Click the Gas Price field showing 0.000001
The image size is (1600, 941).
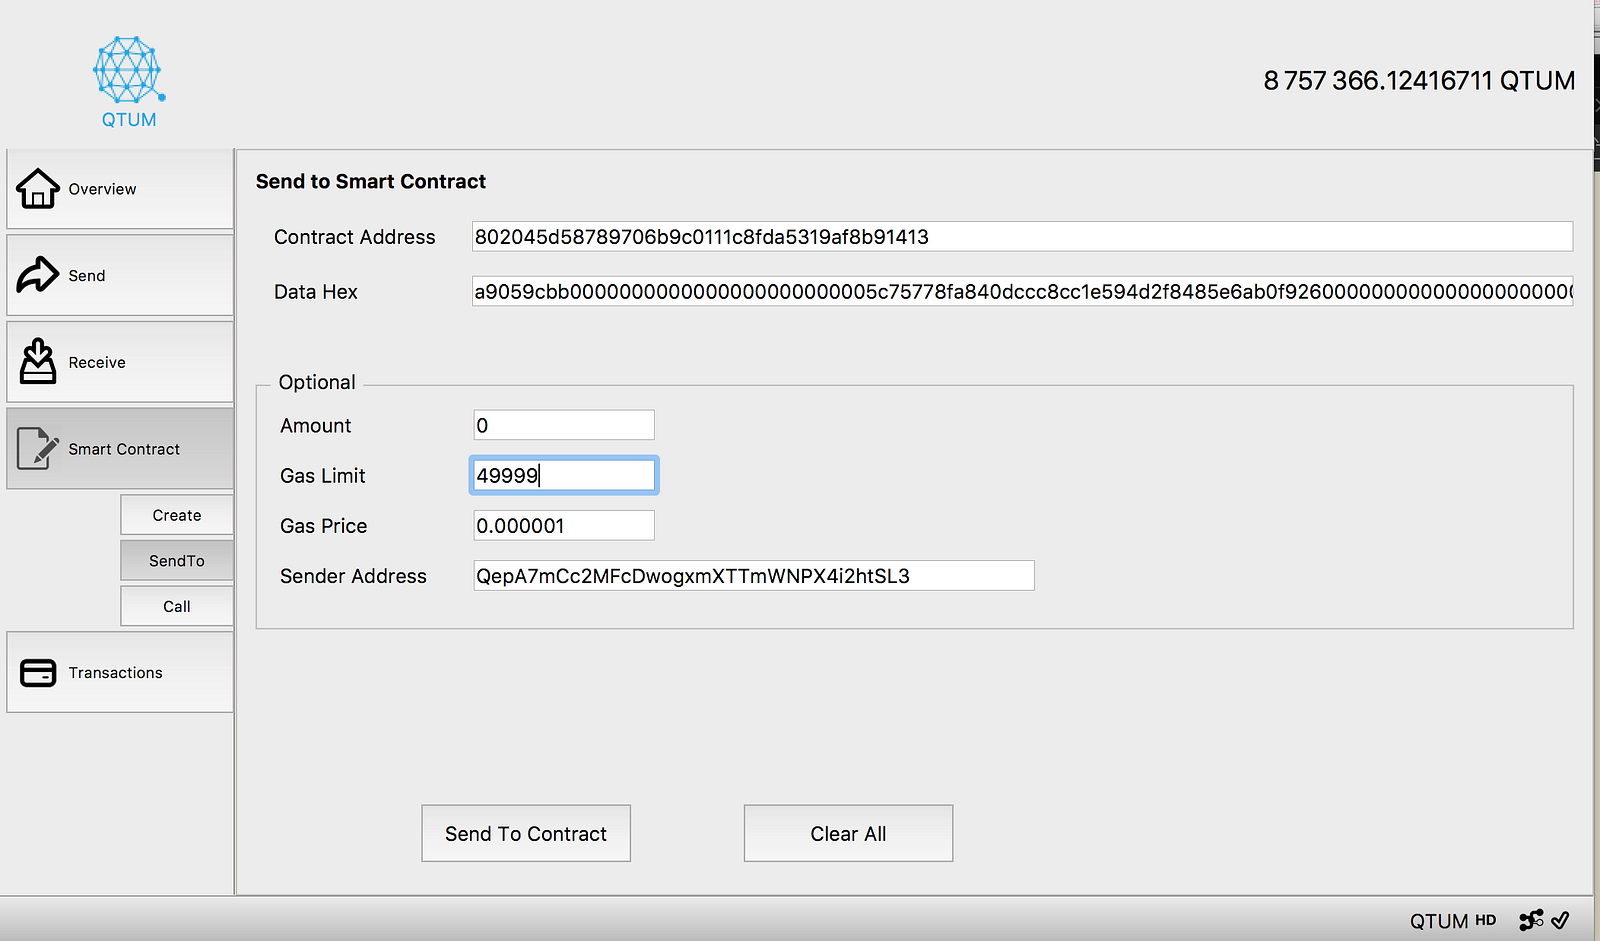564,525
